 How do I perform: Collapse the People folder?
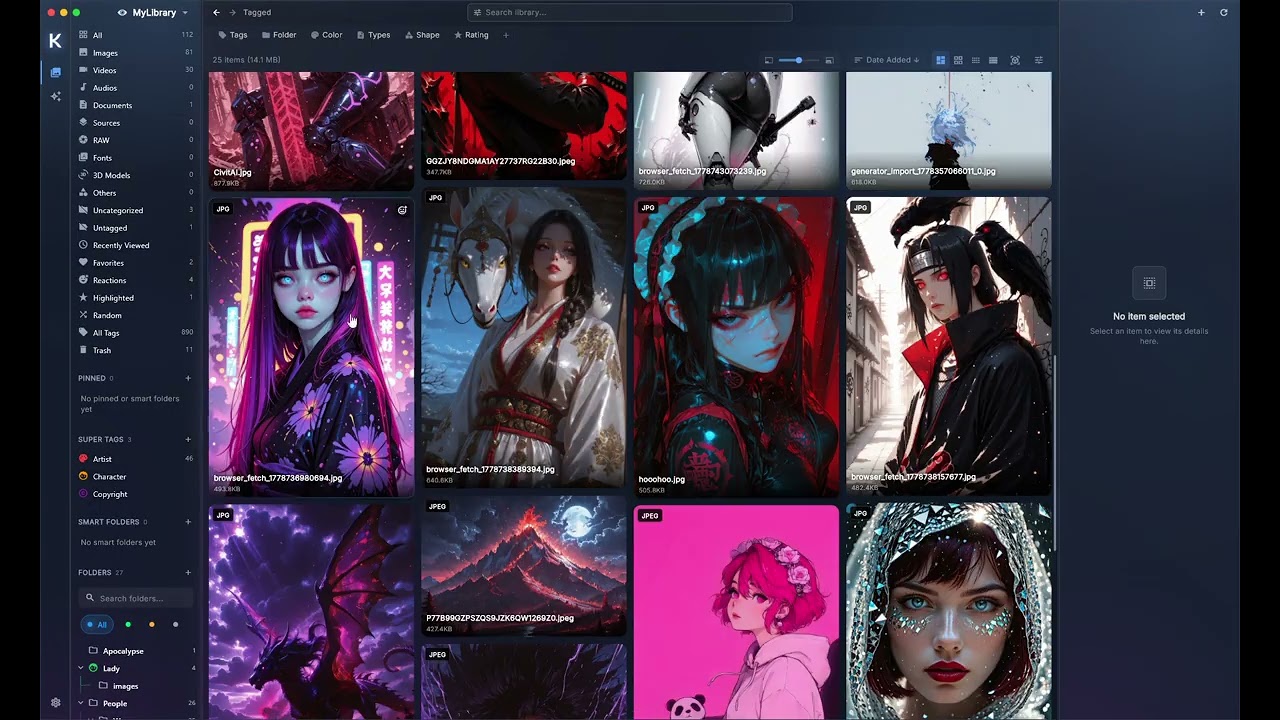click(x=81, y=703)
